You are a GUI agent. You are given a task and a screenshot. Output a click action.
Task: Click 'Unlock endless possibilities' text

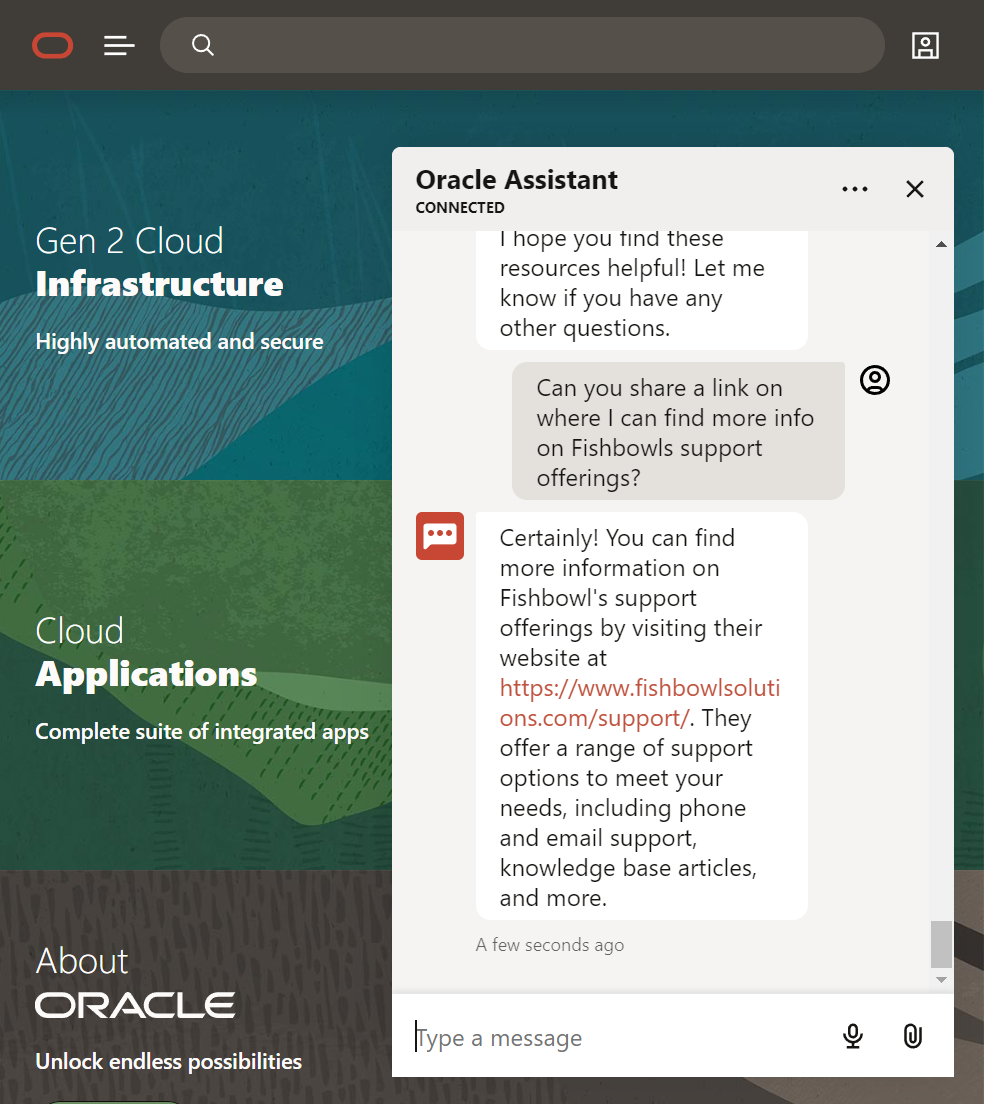[169, 1061]
